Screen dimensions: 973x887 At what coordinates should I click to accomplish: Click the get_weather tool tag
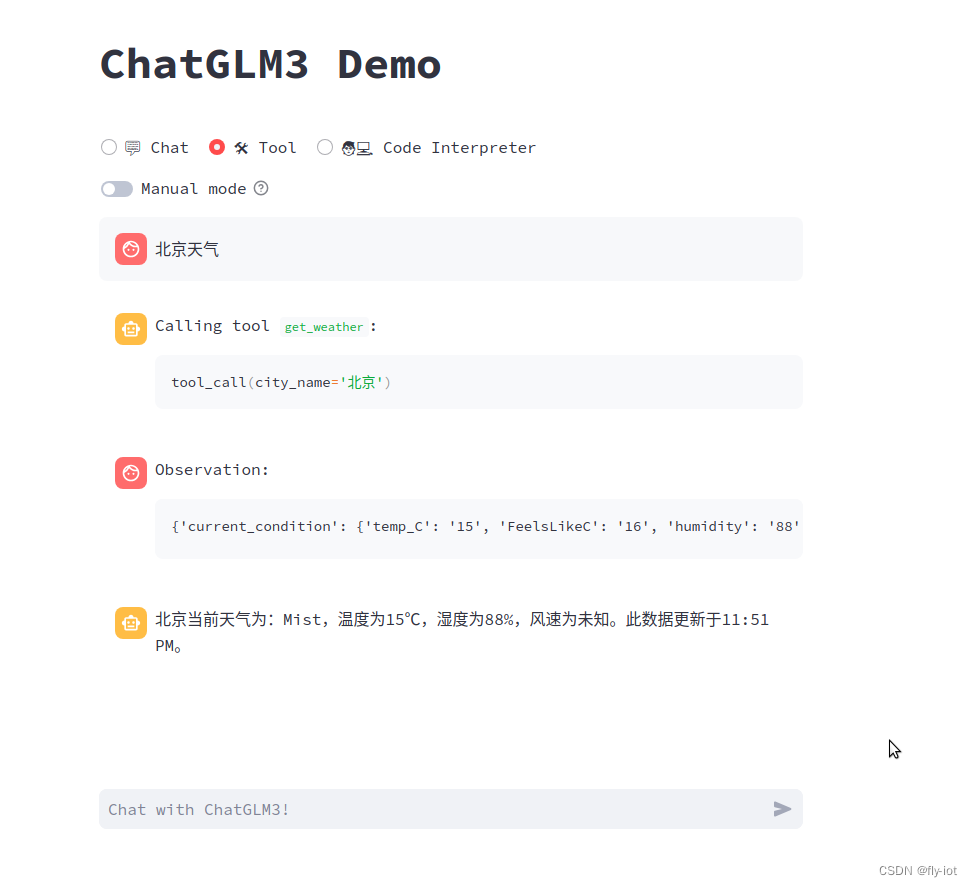click(x=323, y=326)
